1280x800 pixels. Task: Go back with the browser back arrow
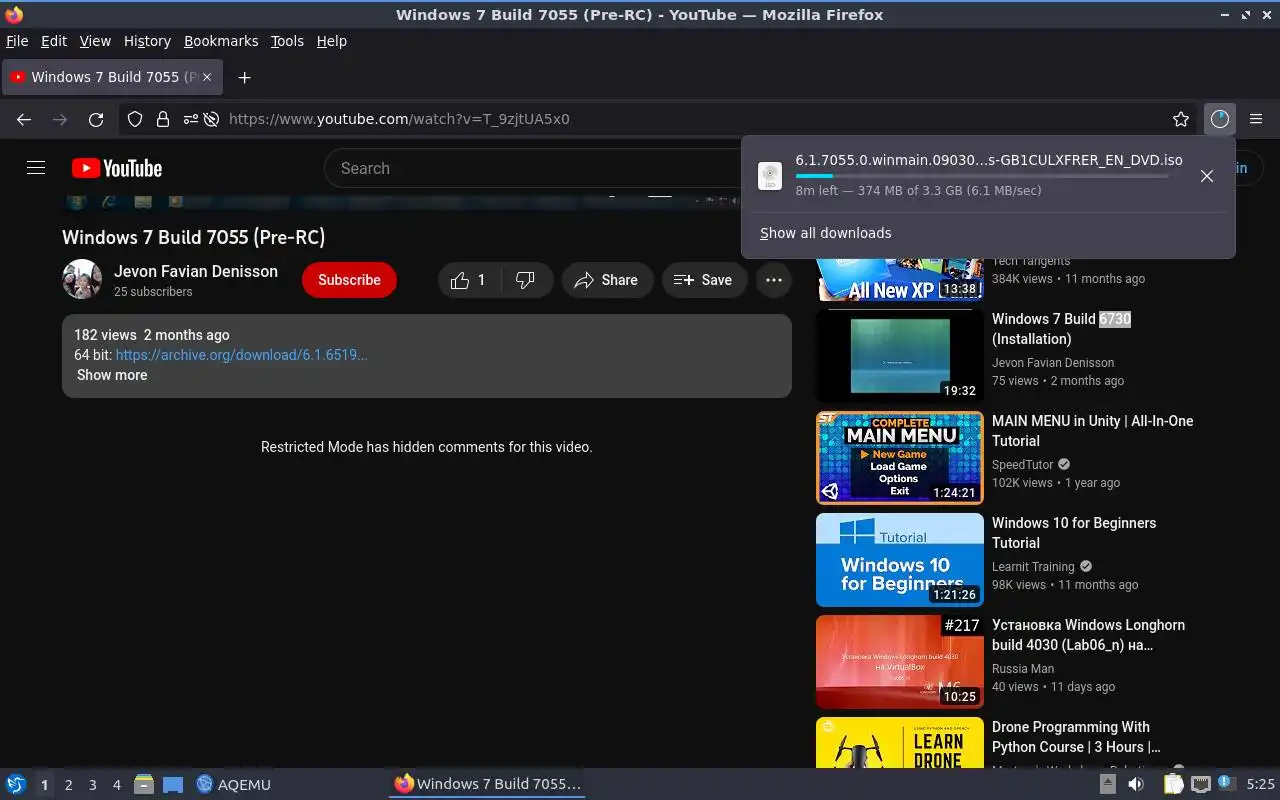[24, 119]
